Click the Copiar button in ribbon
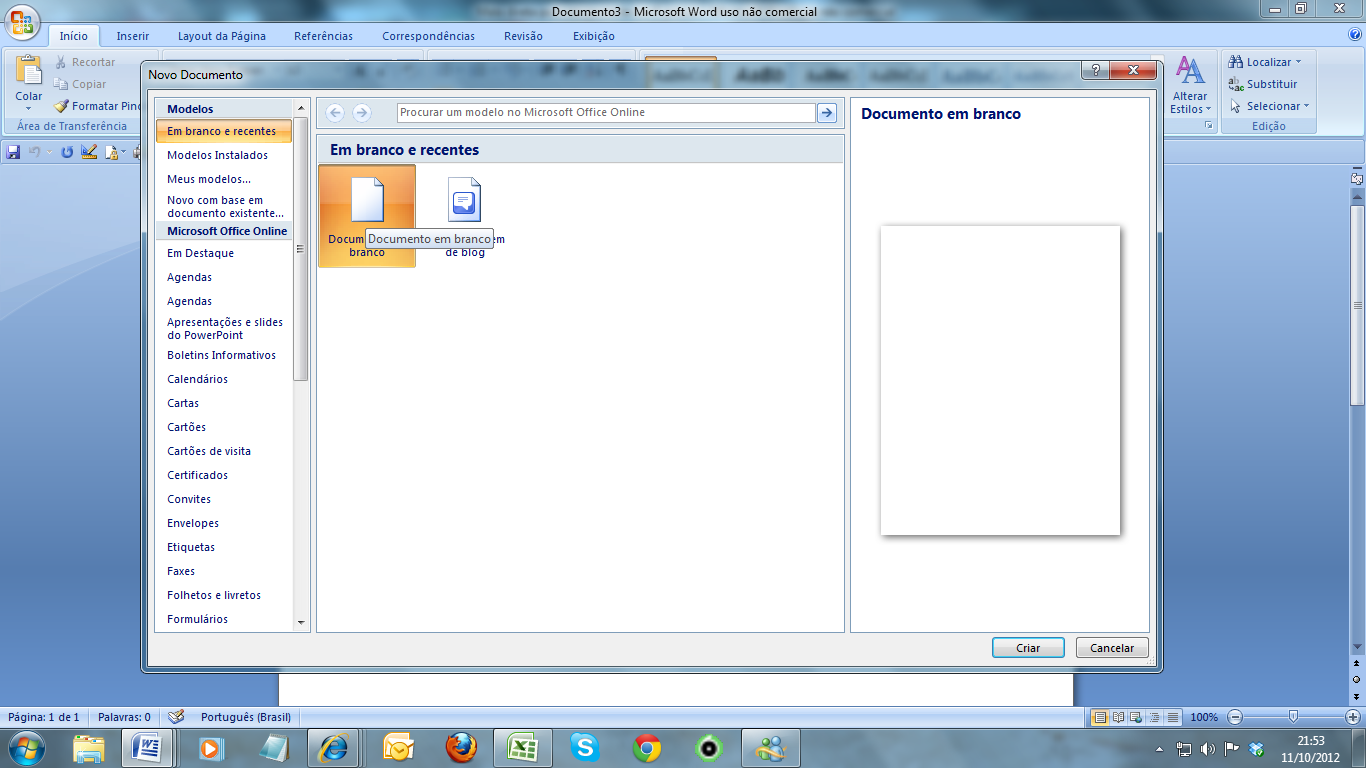 click(81, 84)
